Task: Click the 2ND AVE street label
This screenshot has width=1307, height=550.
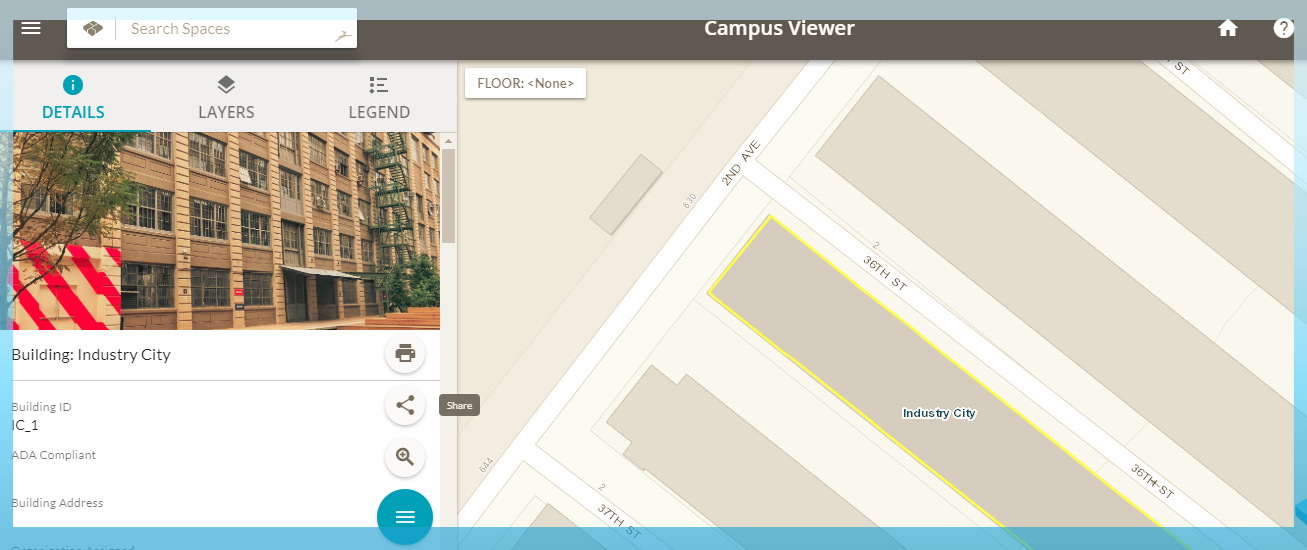Action: (741, 163)
